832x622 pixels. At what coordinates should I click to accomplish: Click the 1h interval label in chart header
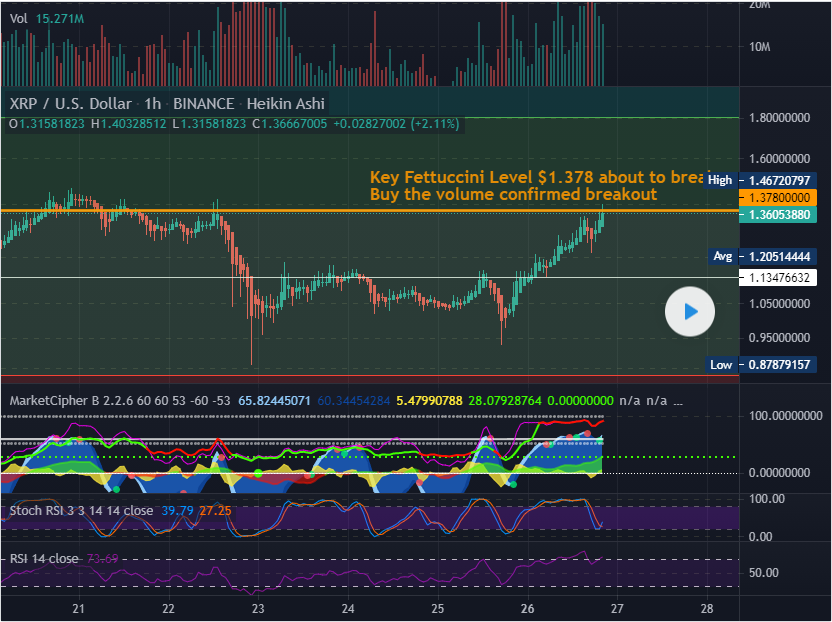pyautogui.click(x=152, y=104)
